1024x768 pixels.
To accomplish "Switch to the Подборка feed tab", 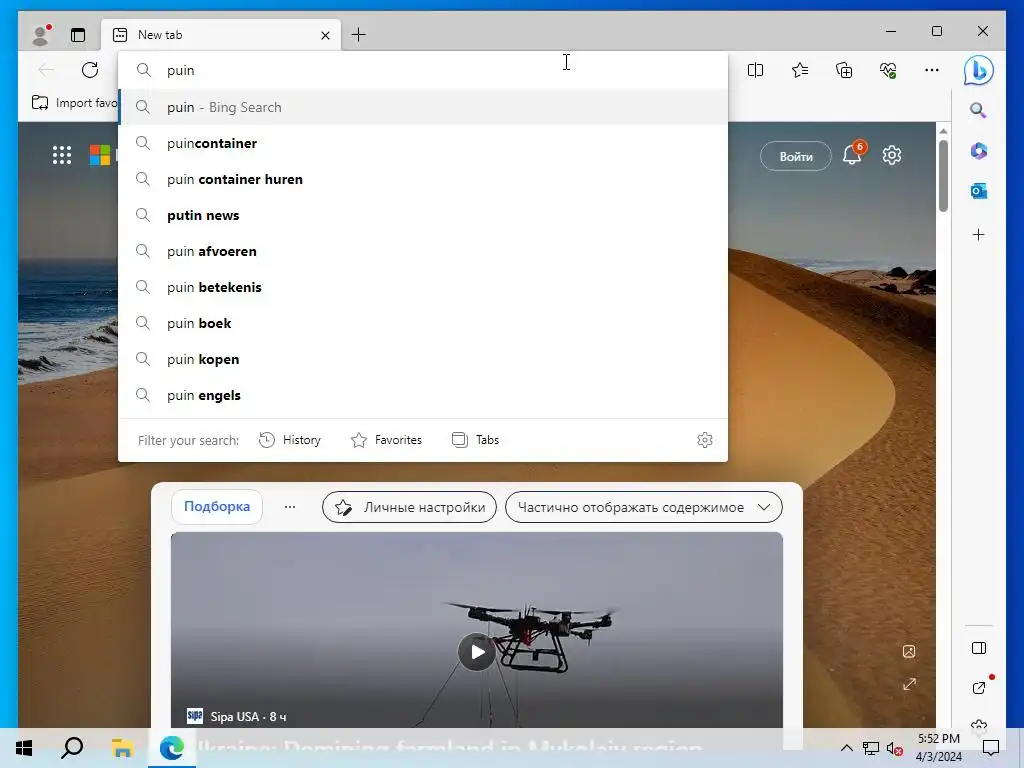I will (217, 506).
